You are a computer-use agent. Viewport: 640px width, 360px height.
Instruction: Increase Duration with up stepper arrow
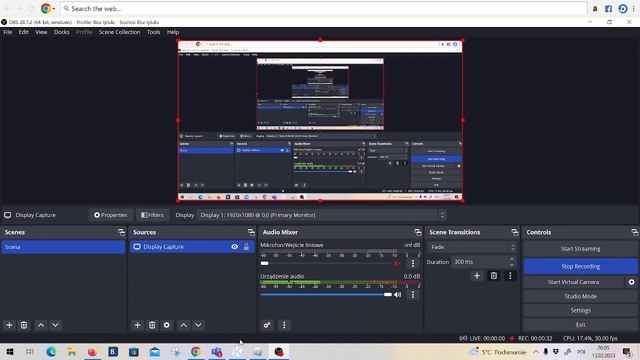tap(511, 259)
